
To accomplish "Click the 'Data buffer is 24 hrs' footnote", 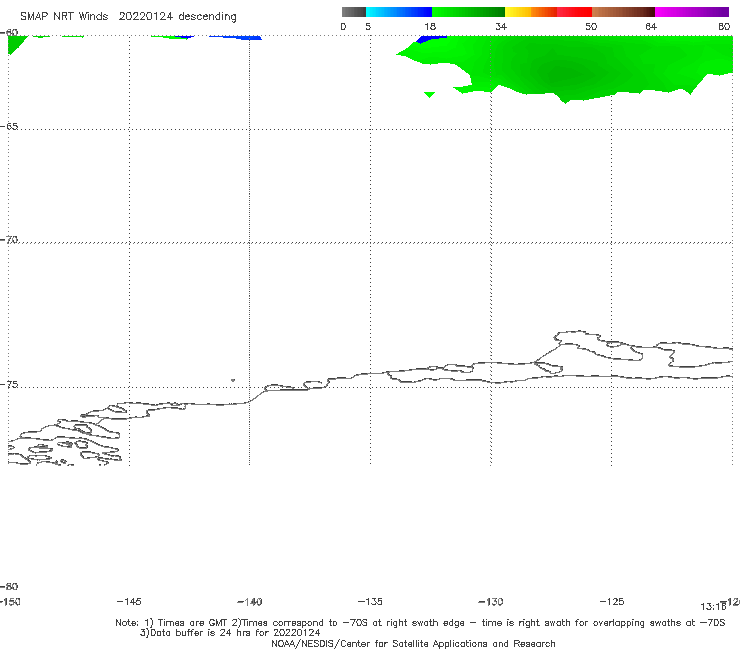I will click(230, 633).
